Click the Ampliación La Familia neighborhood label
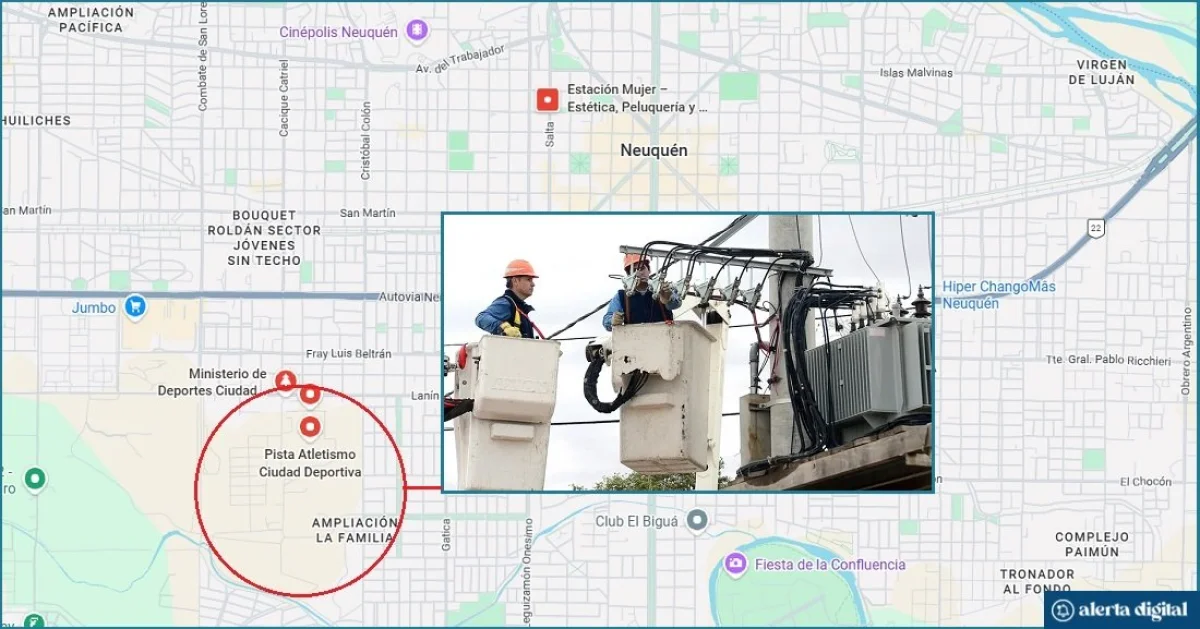This screenshot has height=629, width=1200. (355, 530)
